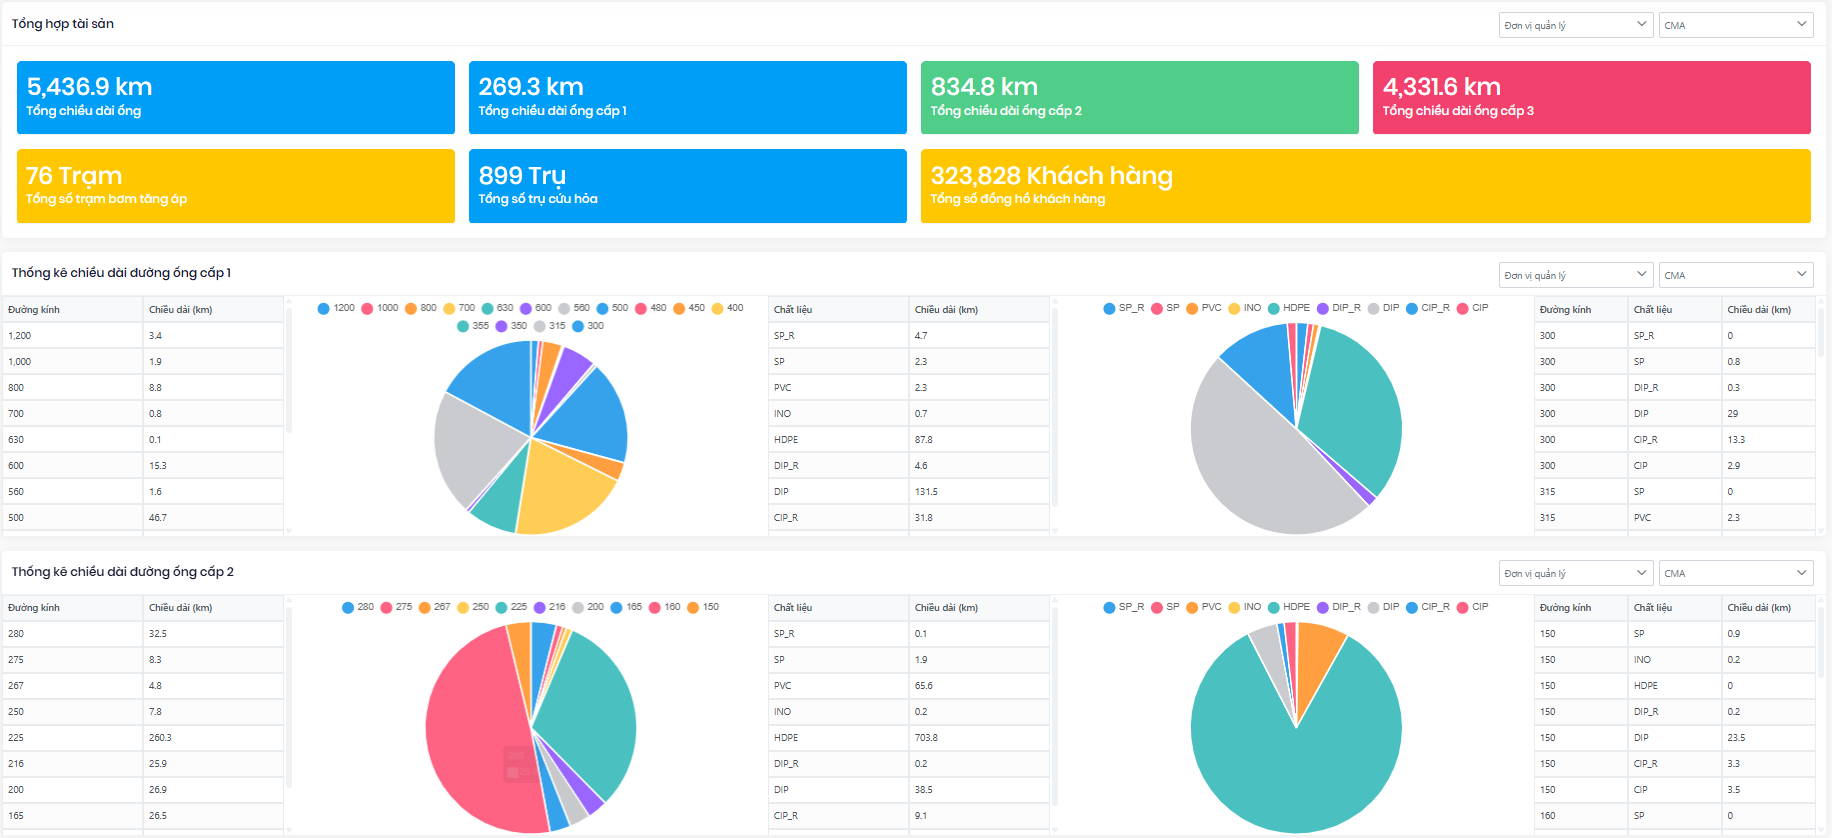Open CMA dropdown in Tổng hợp tài sản header
The height and width of the screenshot is (838, 1832).
click(x=1735, y=25)
